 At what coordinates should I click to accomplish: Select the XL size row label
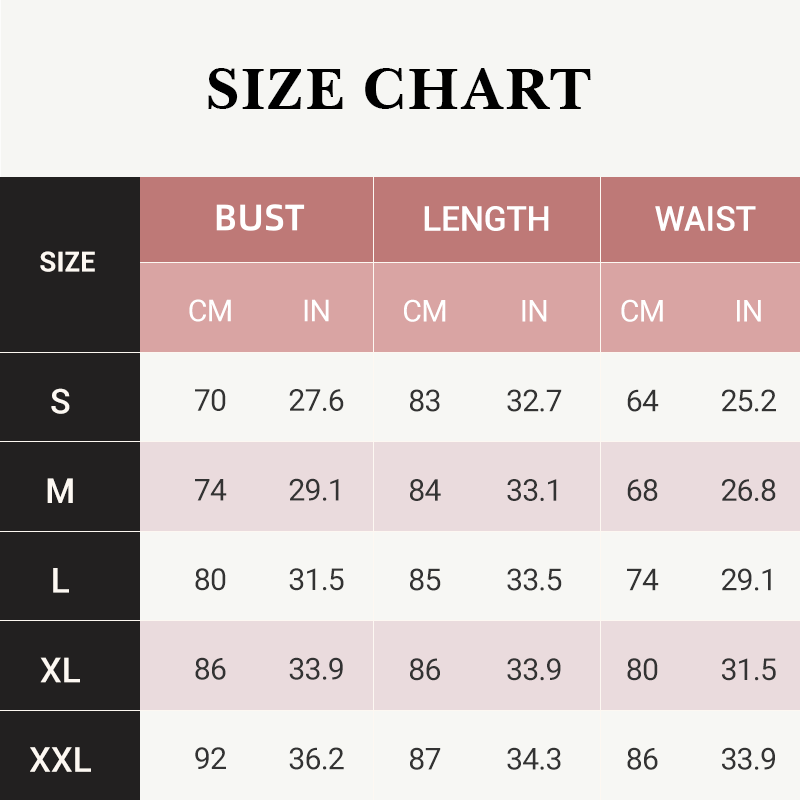(61, 670)
